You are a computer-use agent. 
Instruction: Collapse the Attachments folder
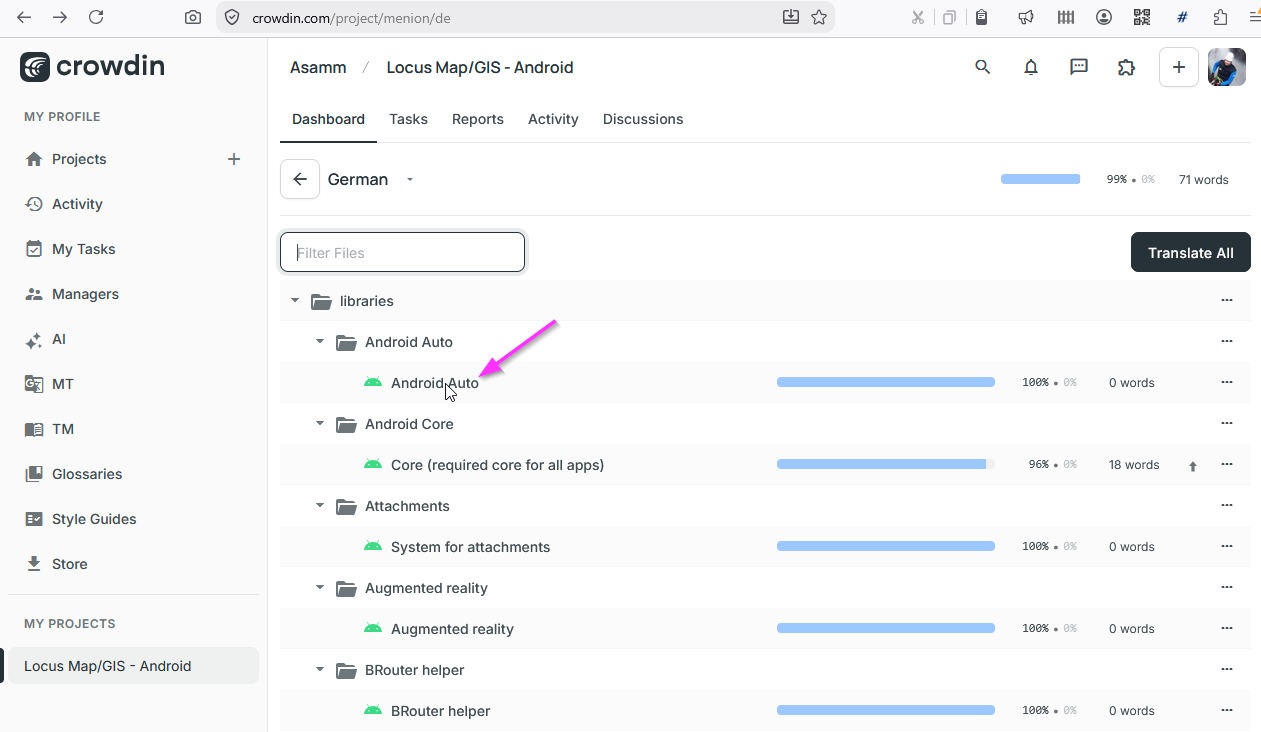click(320, 506)
